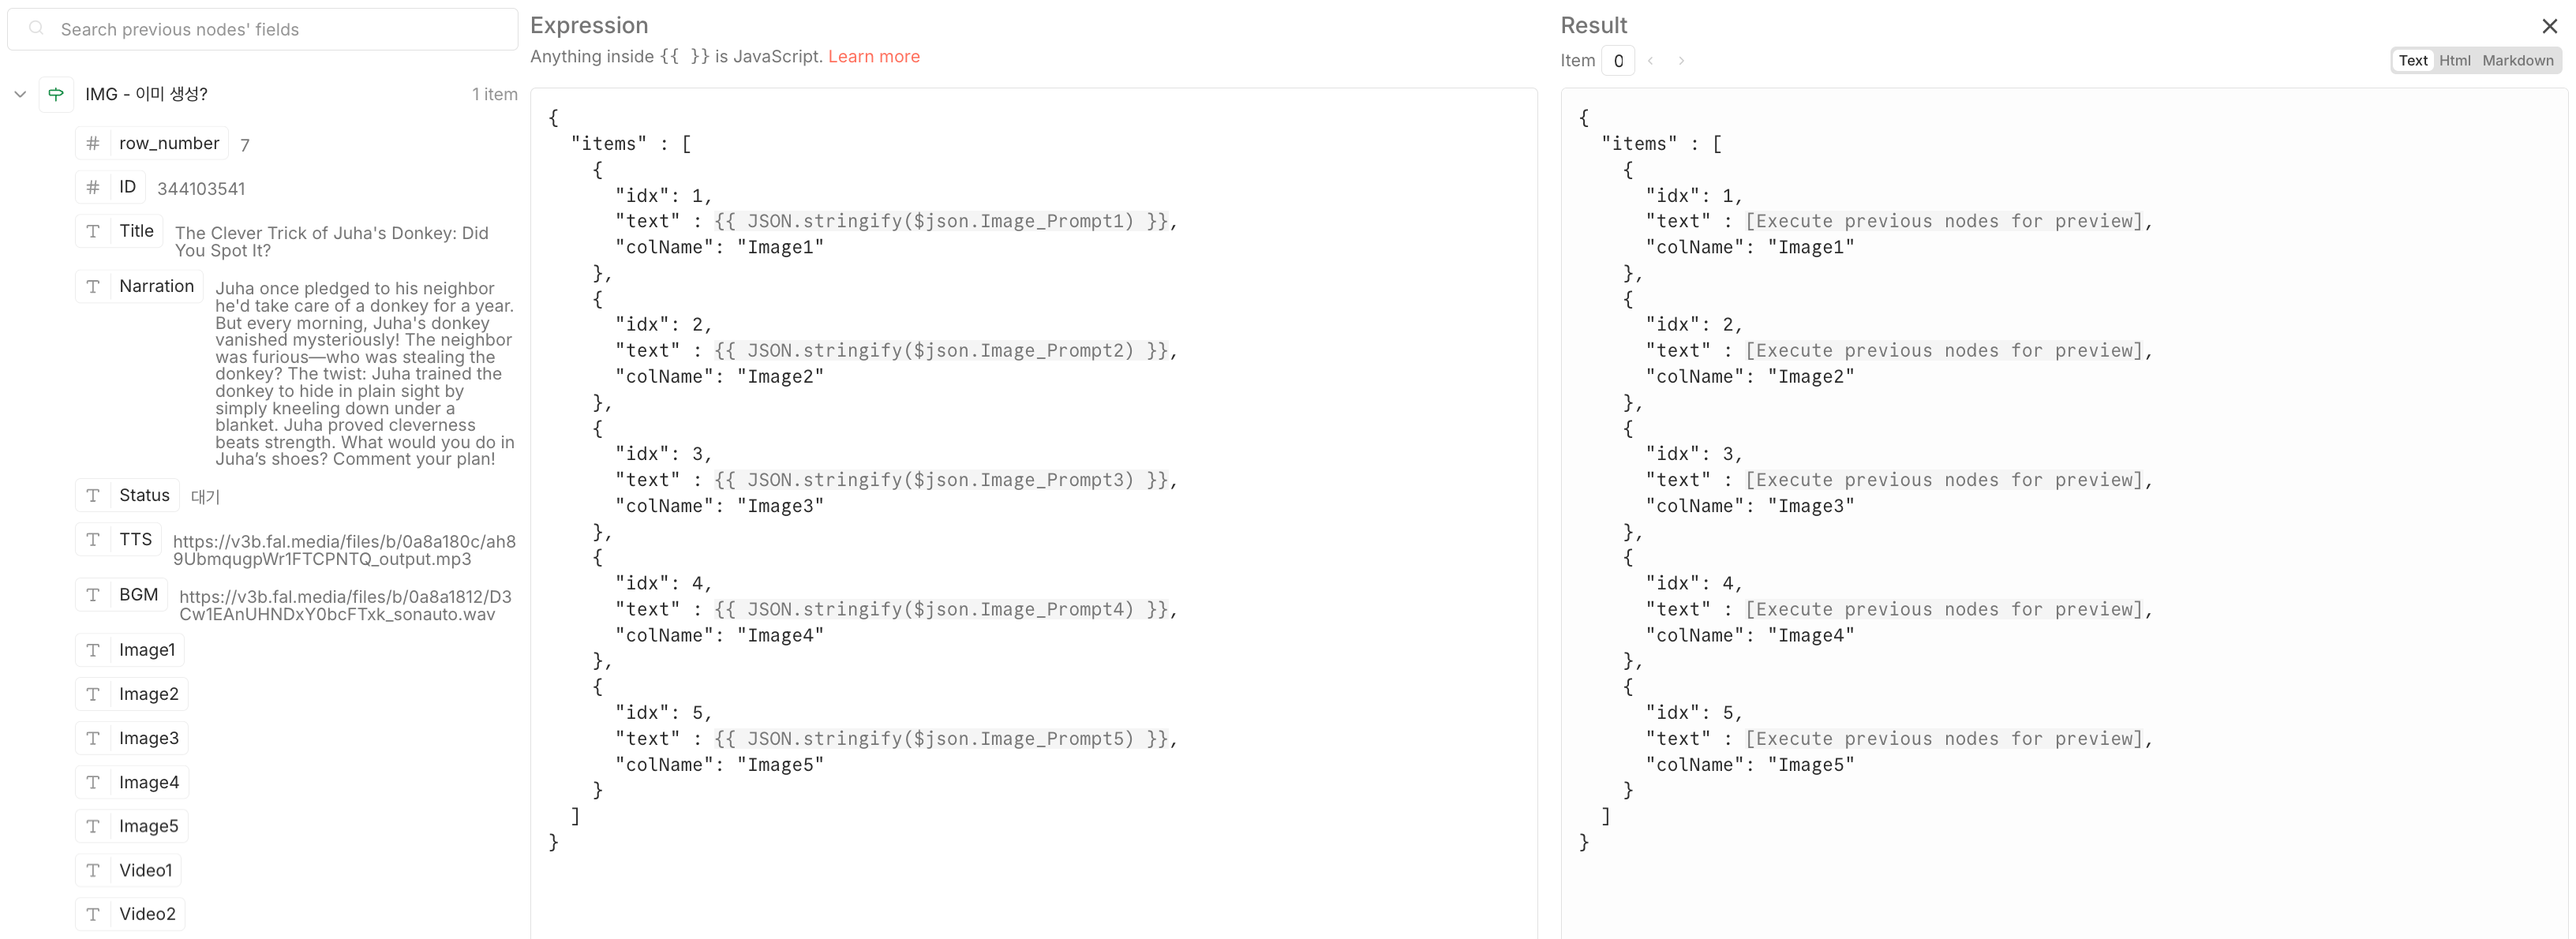Switch result view to Markdown
Image resolution: width=2576 pixels, height=939 pixels.
click(2517, 61)
